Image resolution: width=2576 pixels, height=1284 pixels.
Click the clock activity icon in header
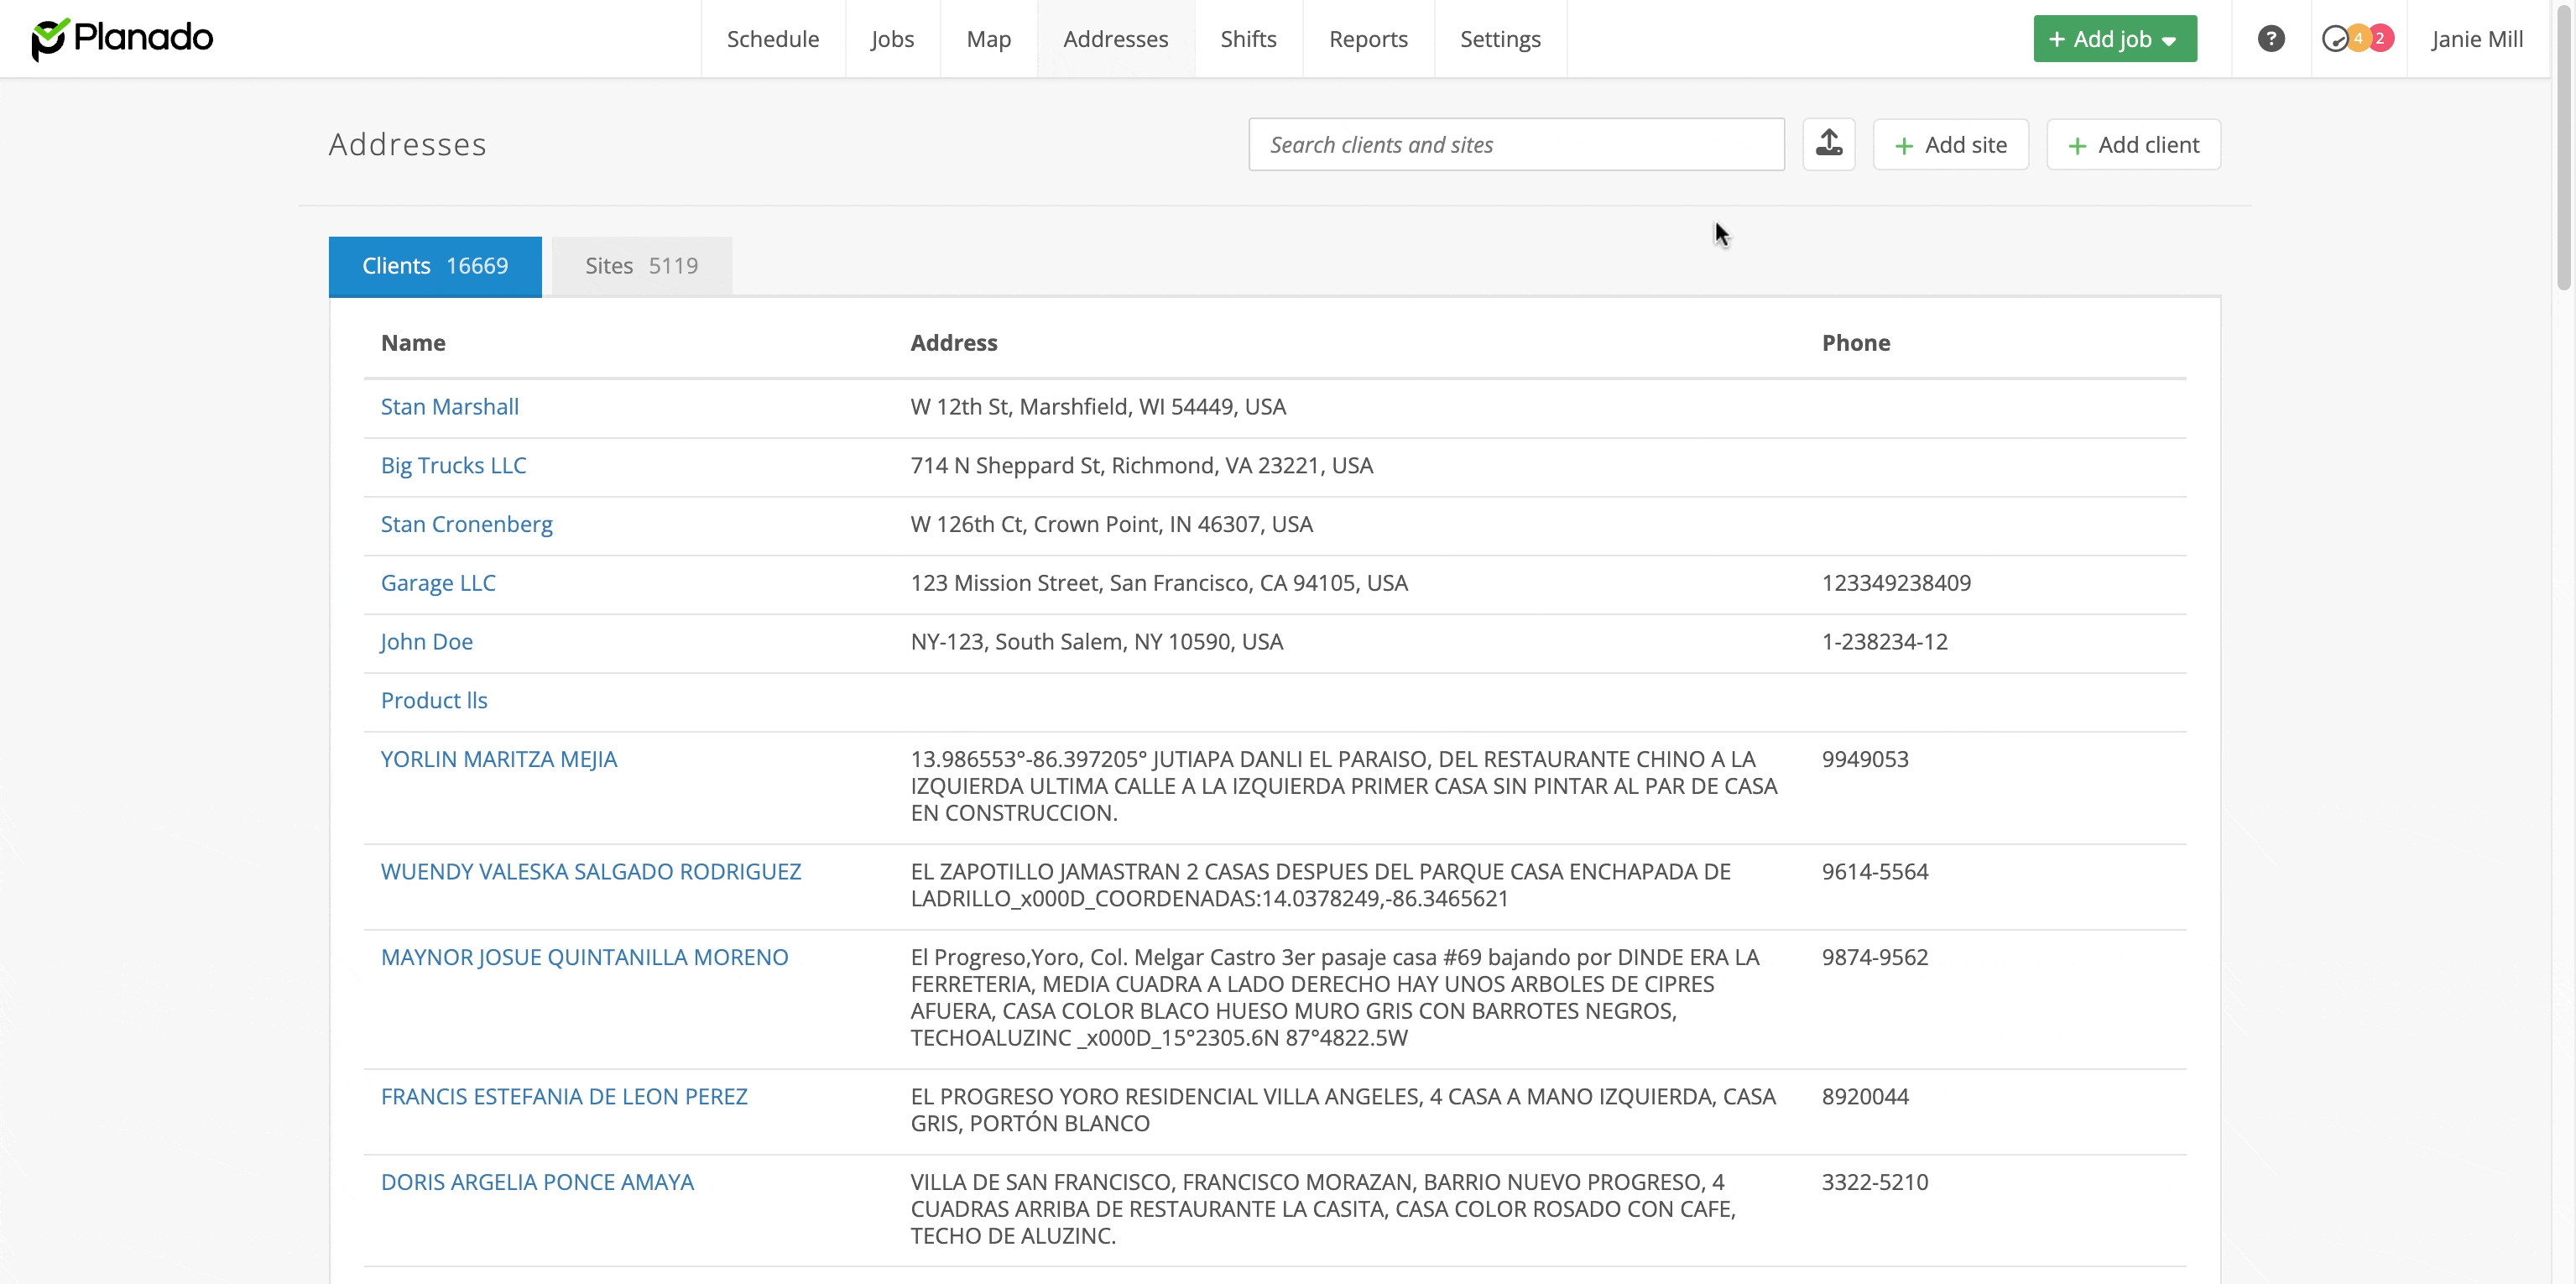(2334, 38)
